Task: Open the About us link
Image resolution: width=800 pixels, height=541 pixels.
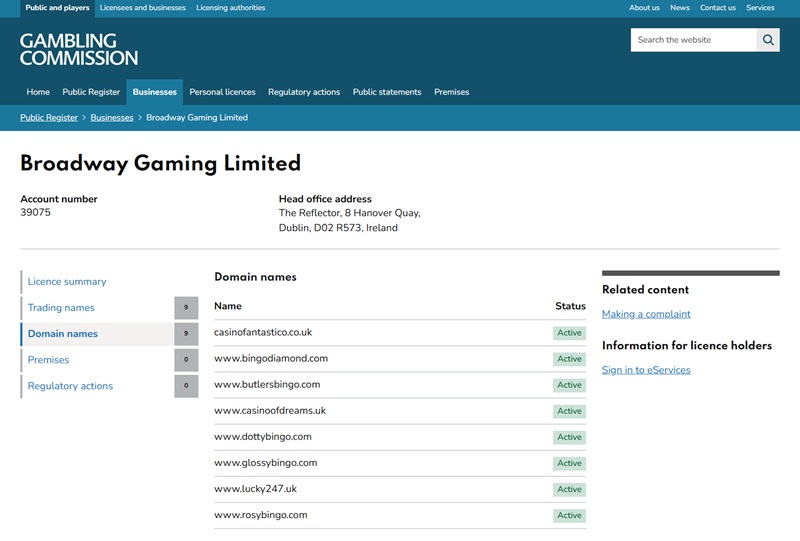Action: [x=644, y=8]
